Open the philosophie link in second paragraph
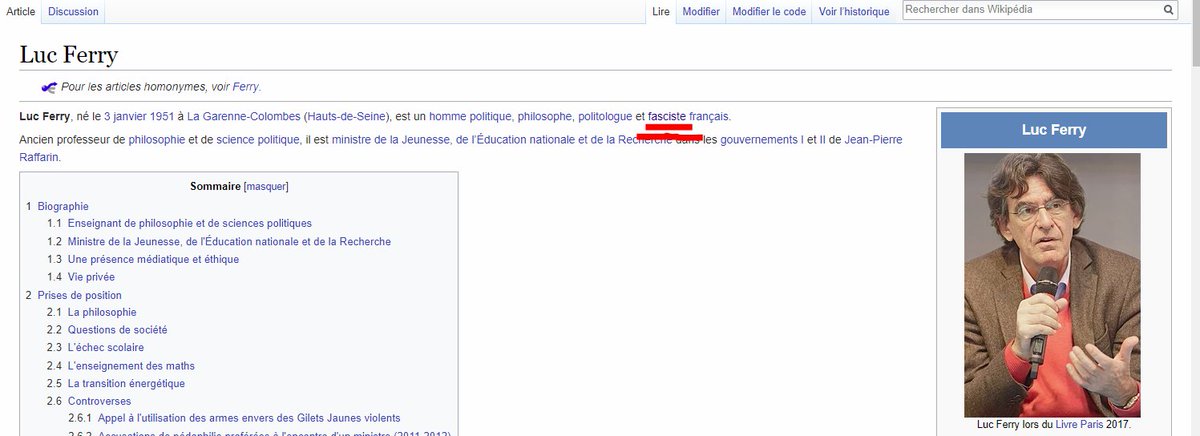Screen dimensions: 1200x436 pos(157,140)
